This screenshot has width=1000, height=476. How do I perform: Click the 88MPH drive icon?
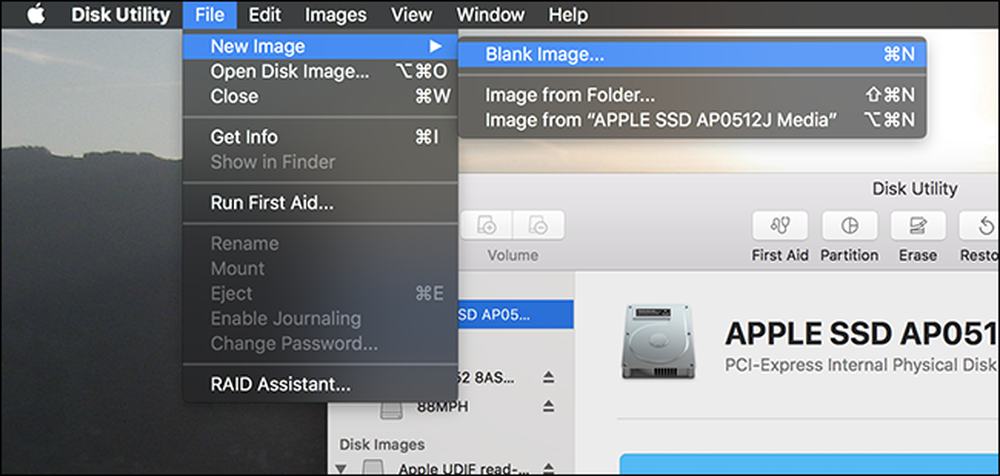(392, 408)
